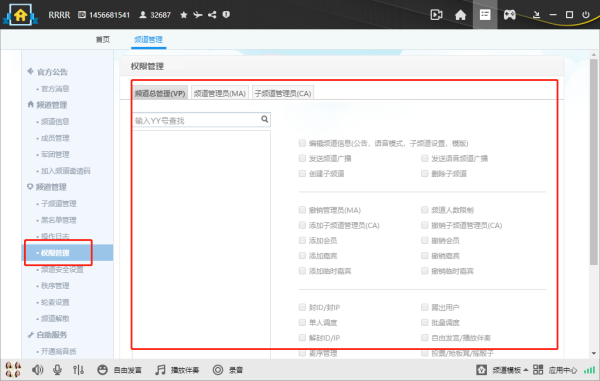The image size is (600, 381).
Task: Open the 子频道管理员(CA) tab
Action: point(283,93)
